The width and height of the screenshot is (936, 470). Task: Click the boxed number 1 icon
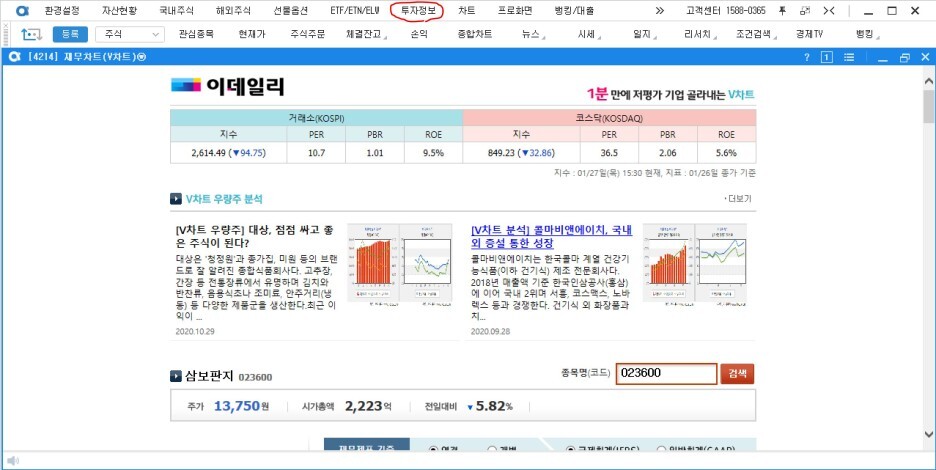(x=827, y=57)
